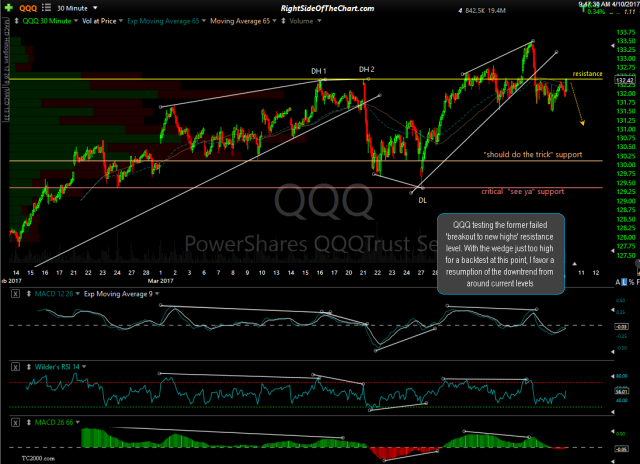Click the move arrows beside Volume
Screen dimensions: 640x464
(x=283, y=21)
